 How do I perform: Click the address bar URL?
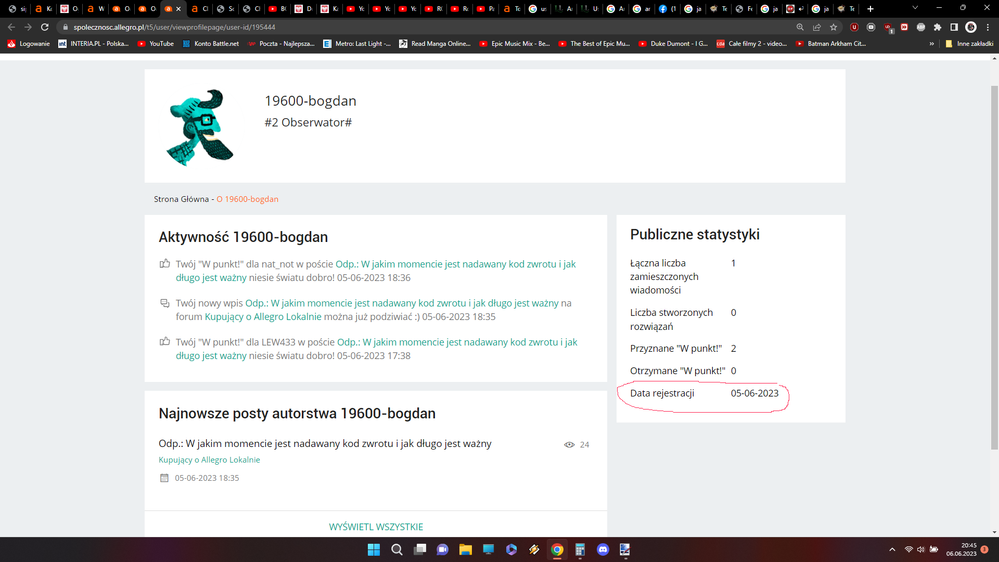click(x=174, y=27)
